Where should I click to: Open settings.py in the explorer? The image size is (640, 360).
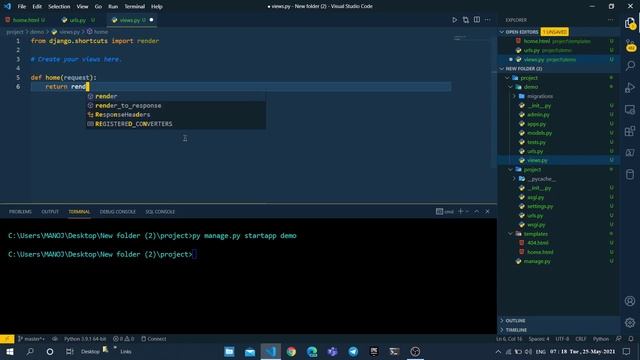tap(540, 207)
